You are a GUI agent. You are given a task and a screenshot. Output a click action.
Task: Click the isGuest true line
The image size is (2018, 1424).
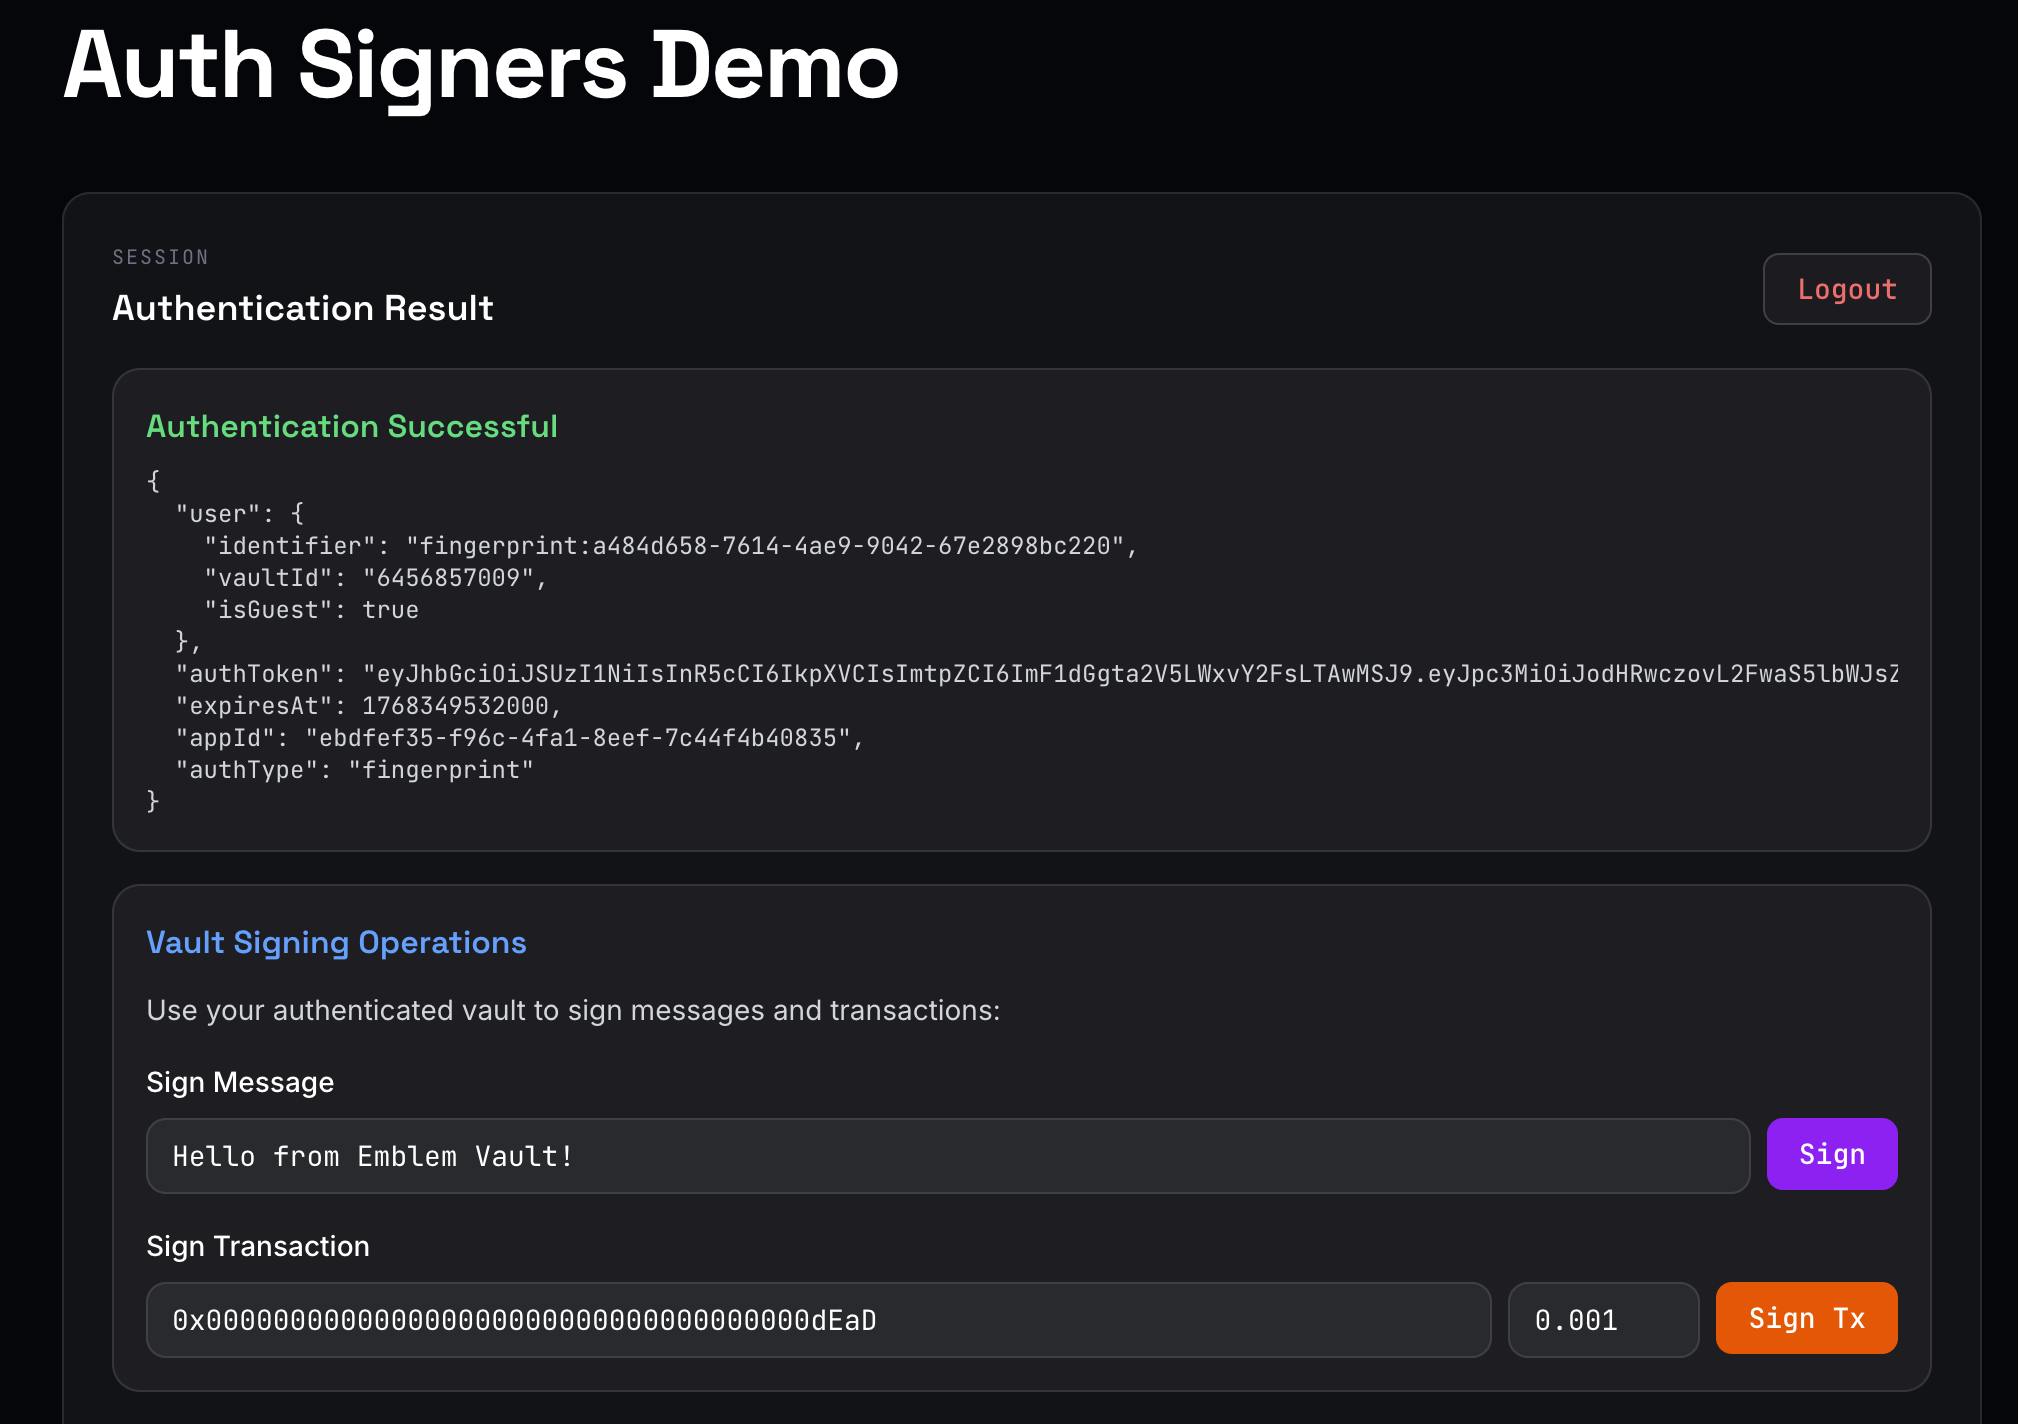pos(311,610)
